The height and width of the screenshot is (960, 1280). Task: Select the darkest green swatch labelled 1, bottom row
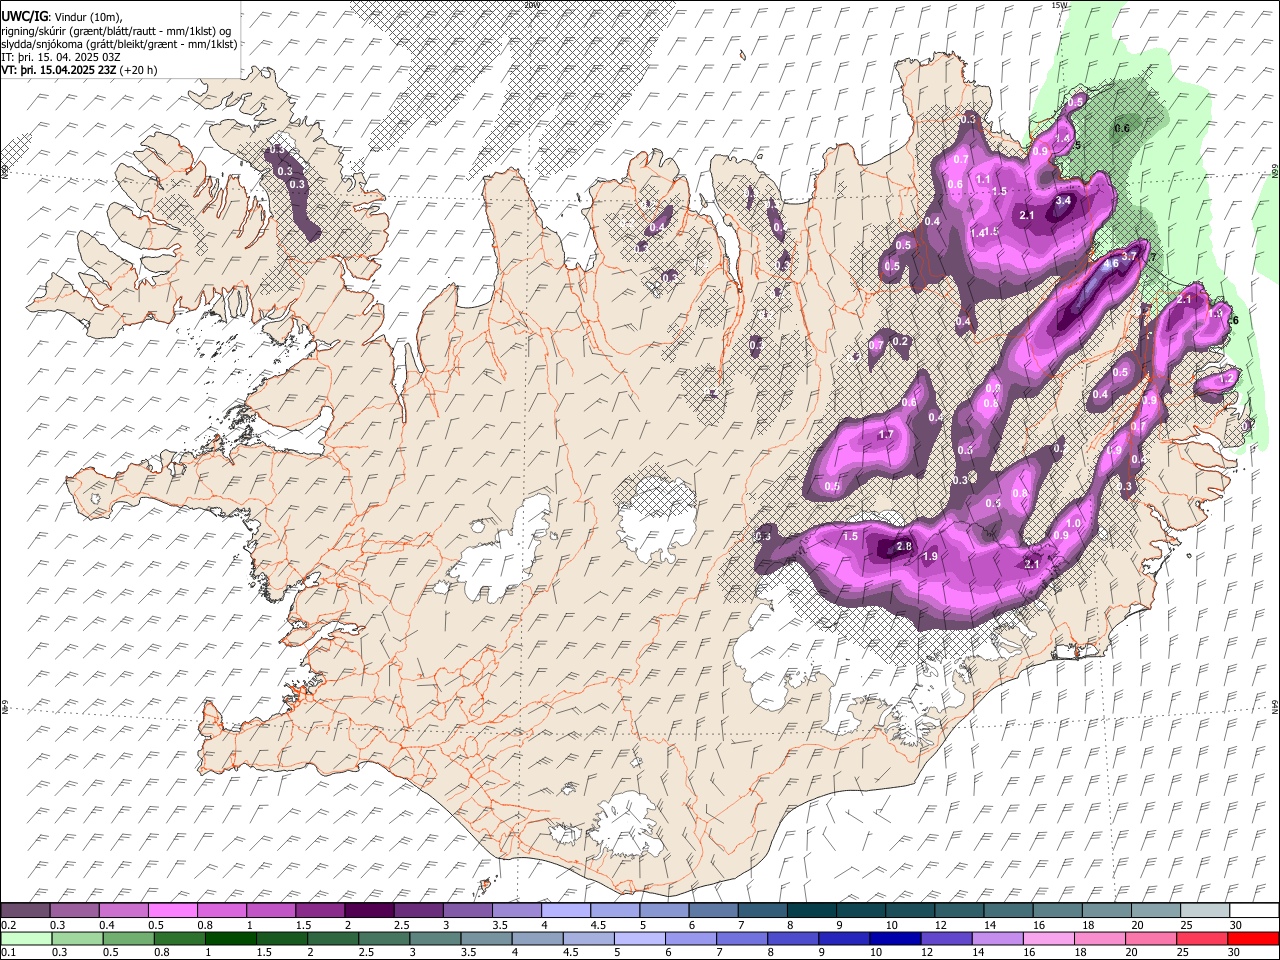[x=231, y=939]
